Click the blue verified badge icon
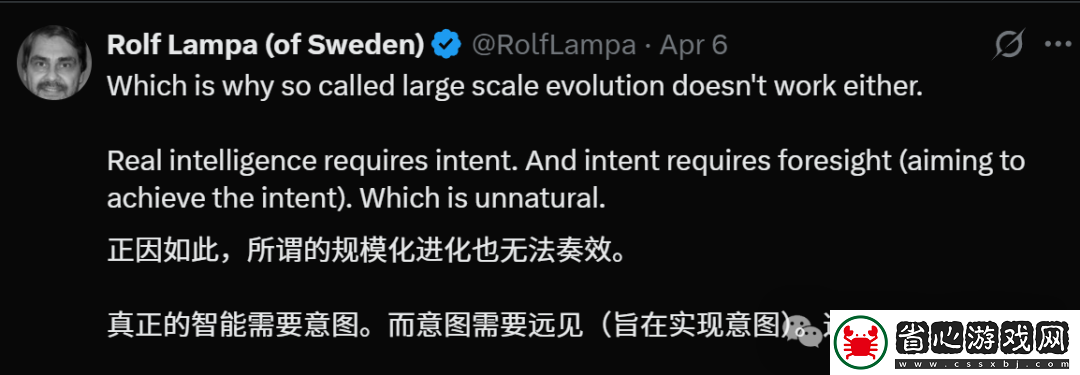This screenshot has width=1080, height=375. click(x=446, y=45)
